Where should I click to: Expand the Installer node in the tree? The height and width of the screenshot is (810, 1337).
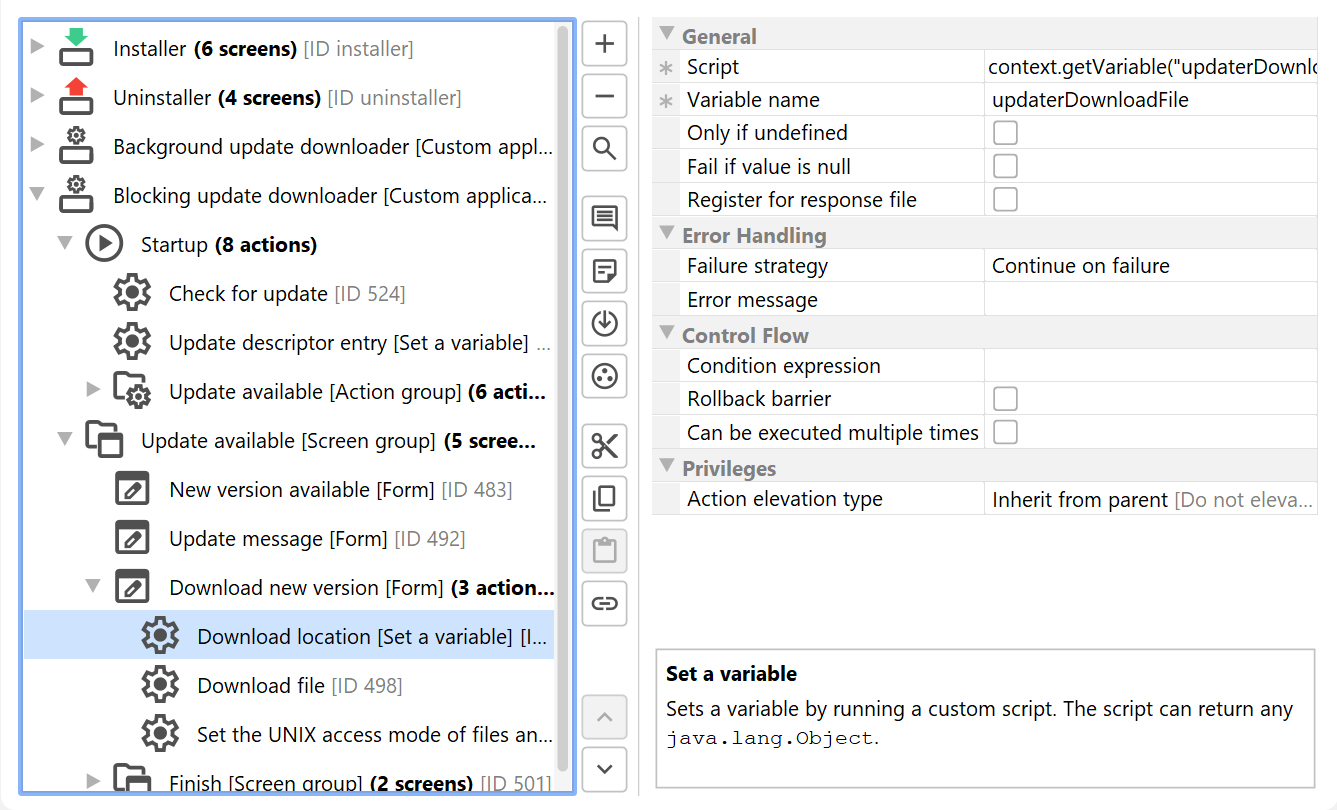pyautogui.click(x=37, y=47)
